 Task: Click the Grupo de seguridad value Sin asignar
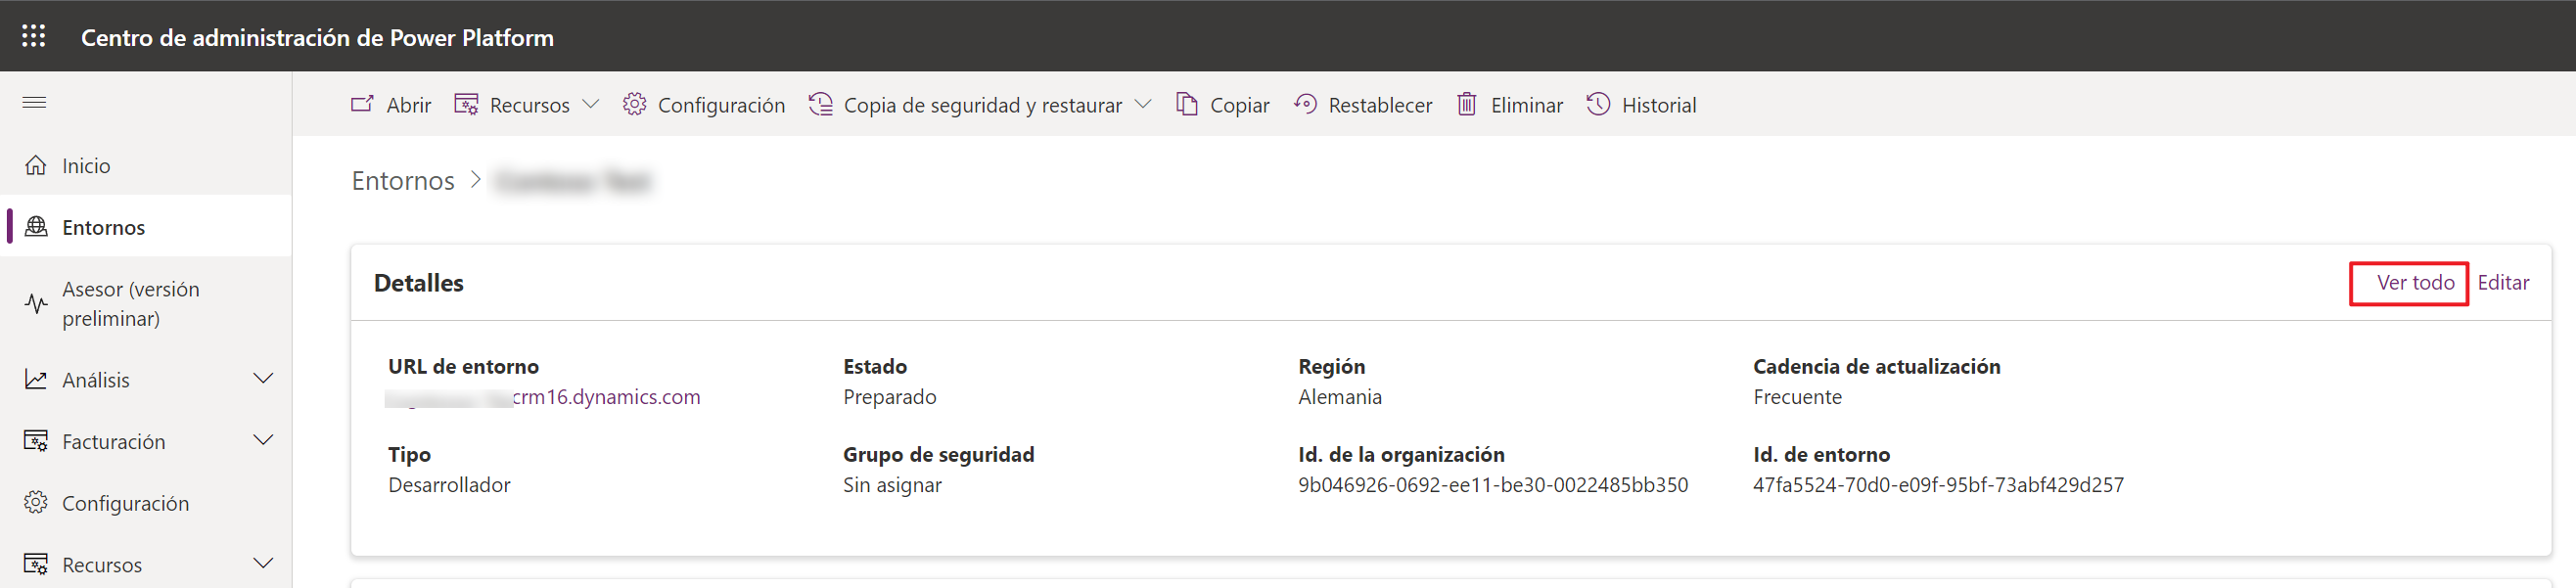pos(892,485)
